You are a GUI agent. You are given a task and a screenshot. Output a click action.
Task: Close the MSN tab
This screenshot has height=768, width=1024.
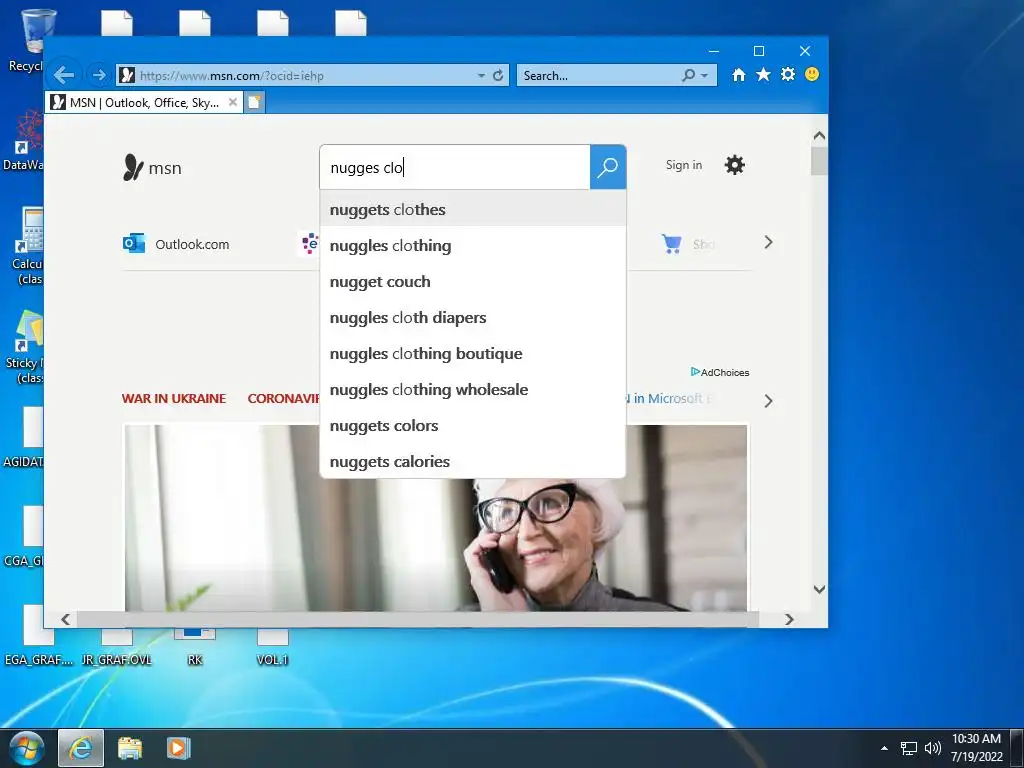tap(232, 102)
